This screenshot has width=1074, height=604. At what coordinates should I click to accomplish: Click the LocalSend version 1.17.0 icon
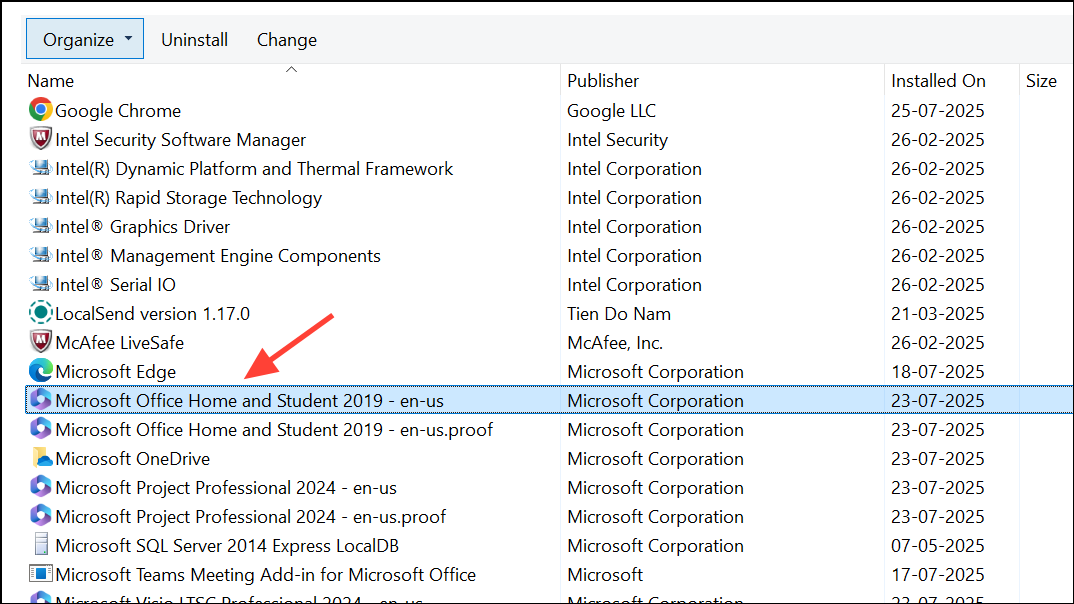click(40, 313)
